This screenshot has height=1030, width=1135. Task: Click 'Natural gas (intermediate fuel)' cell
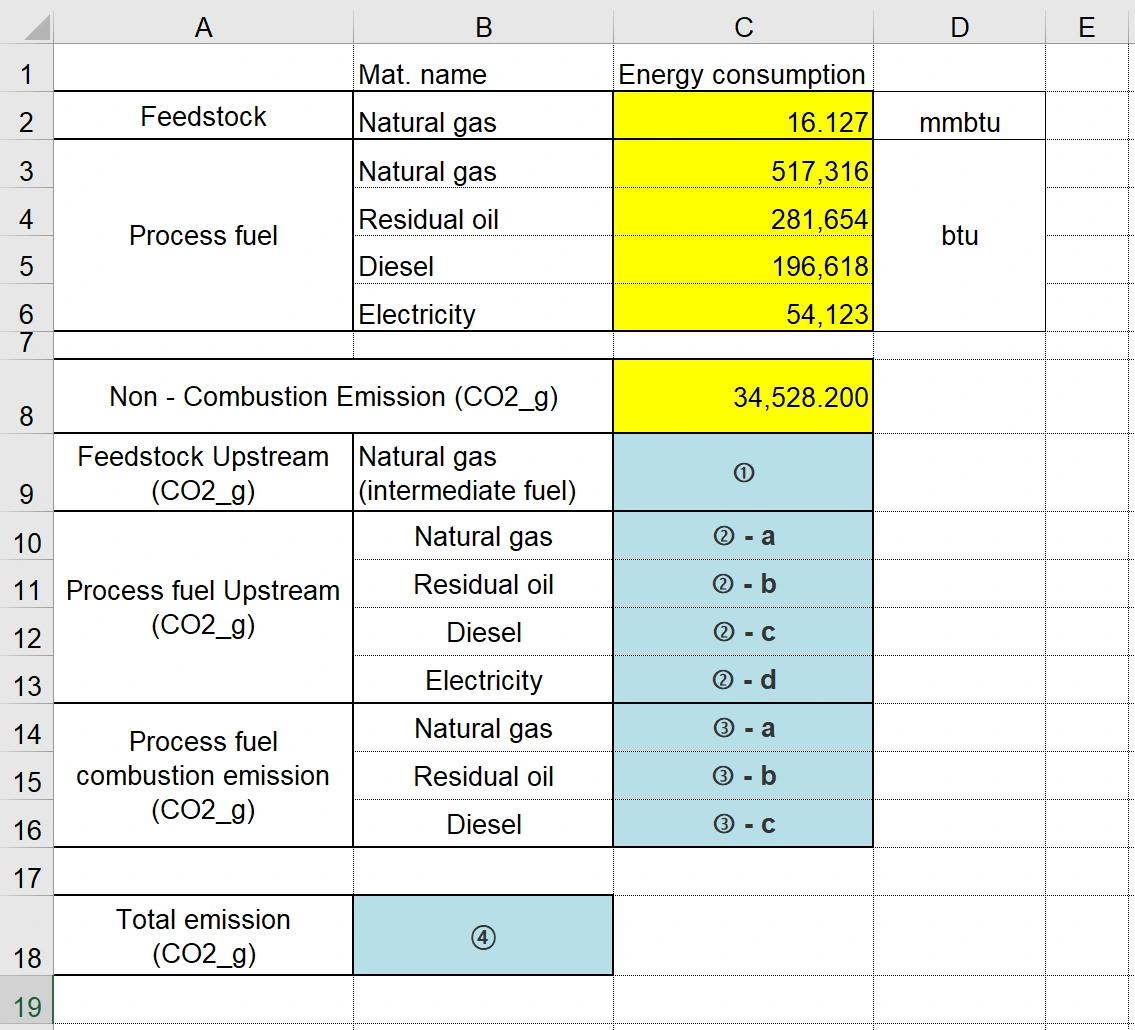click(484, 473)
